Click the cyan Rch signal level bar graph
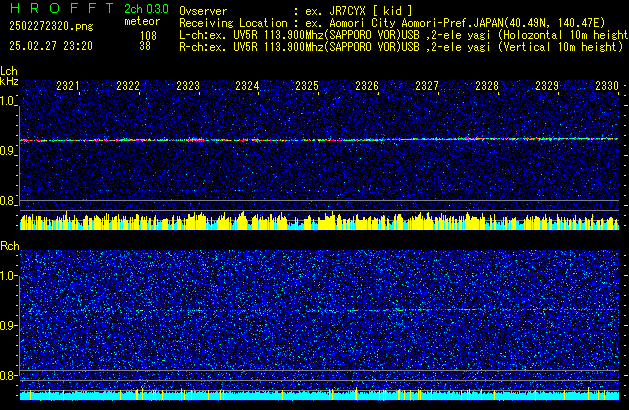The width and height of the screenshot is (629, 410). (x=319, y=395)
